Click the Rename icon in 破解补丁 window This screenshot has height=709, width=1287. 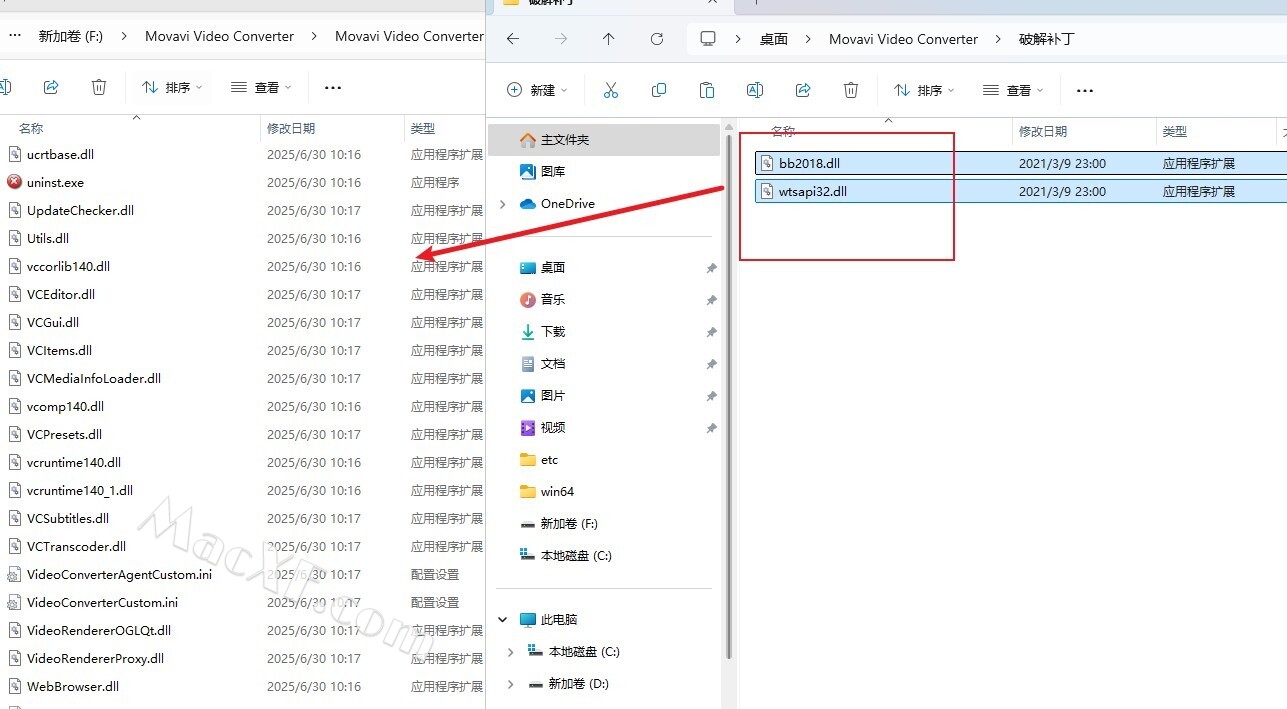coord(755,90)
